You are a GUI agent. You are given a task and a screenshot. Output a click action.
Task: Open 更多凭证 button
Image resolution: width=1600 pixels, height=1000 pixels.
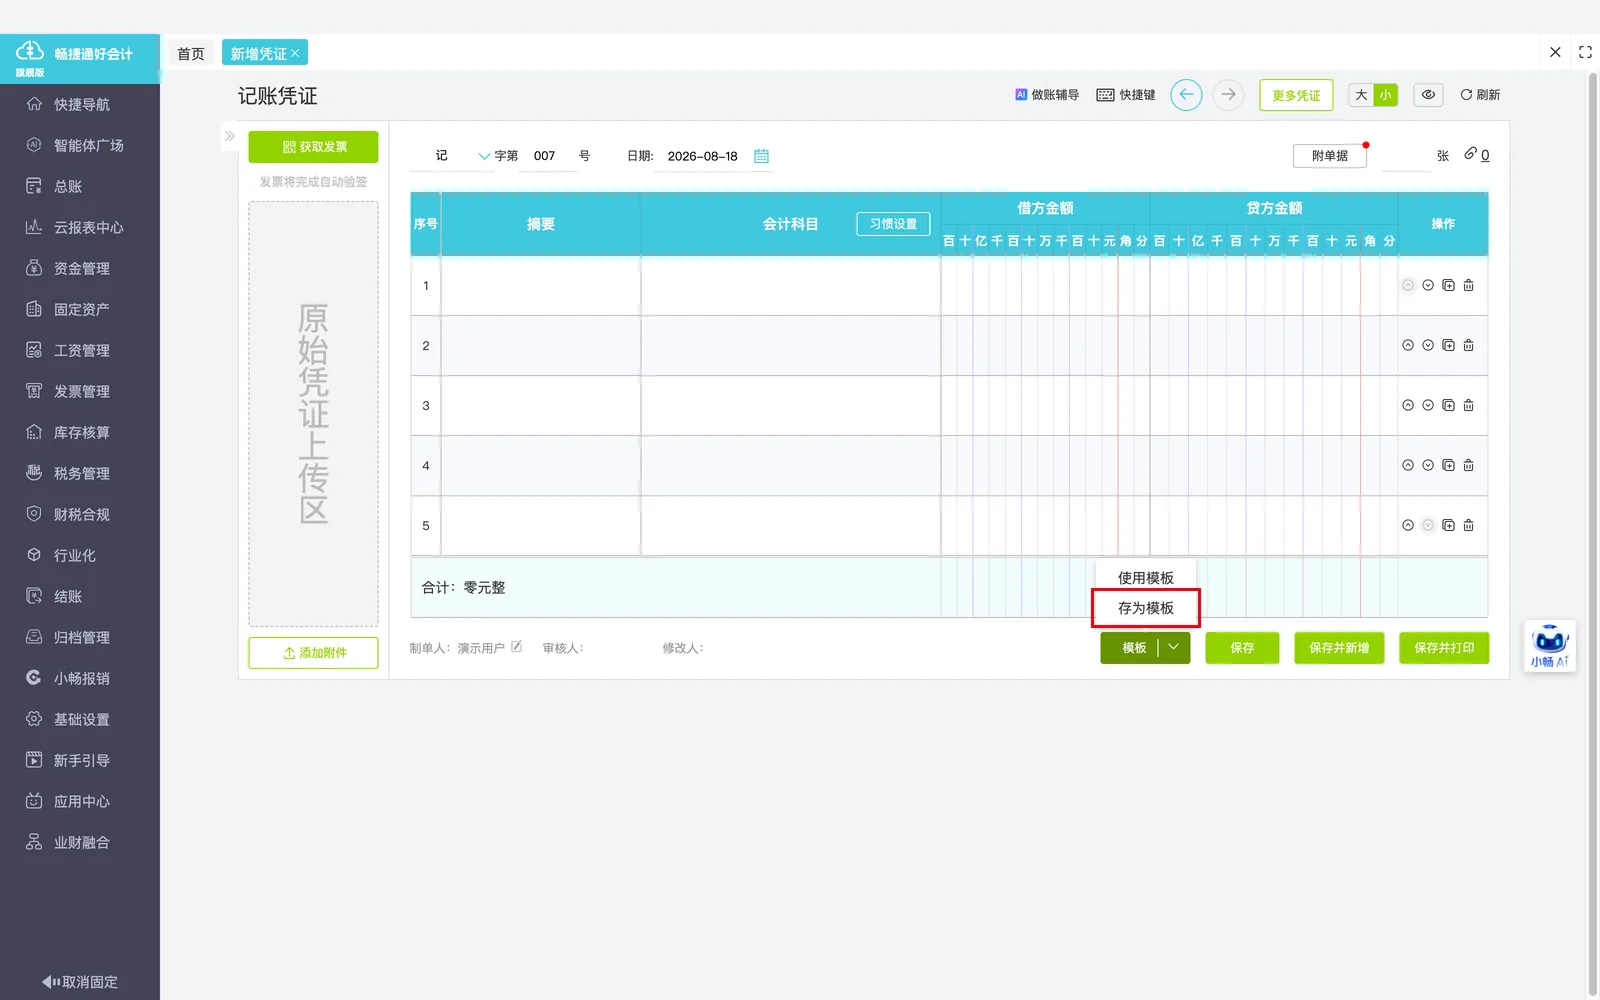click(1296, 95)
